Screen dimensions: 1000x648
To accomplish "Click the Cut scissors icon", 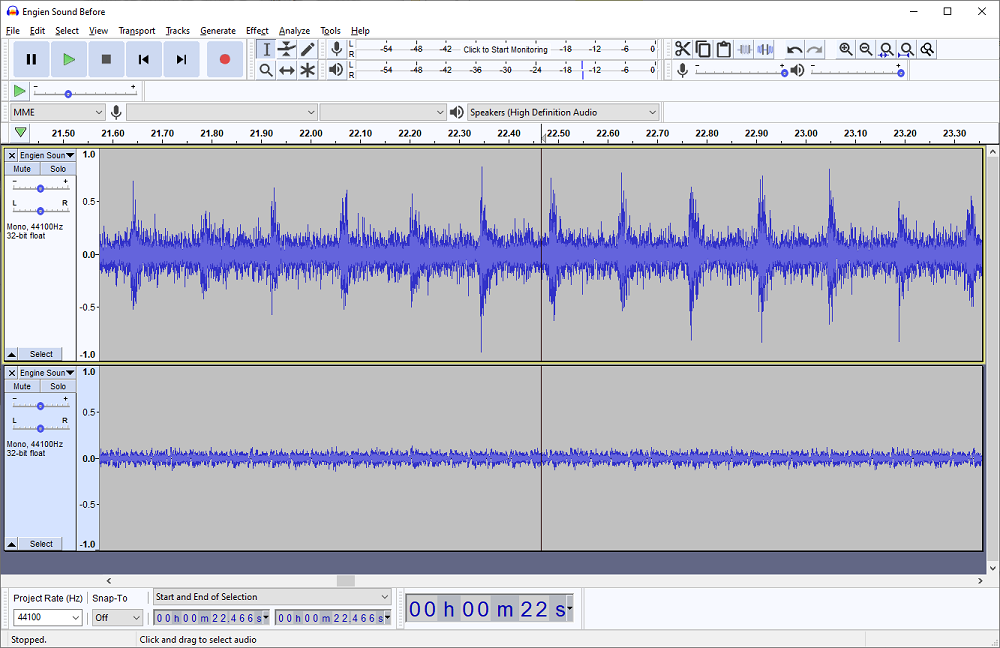I will click(682, 49).
